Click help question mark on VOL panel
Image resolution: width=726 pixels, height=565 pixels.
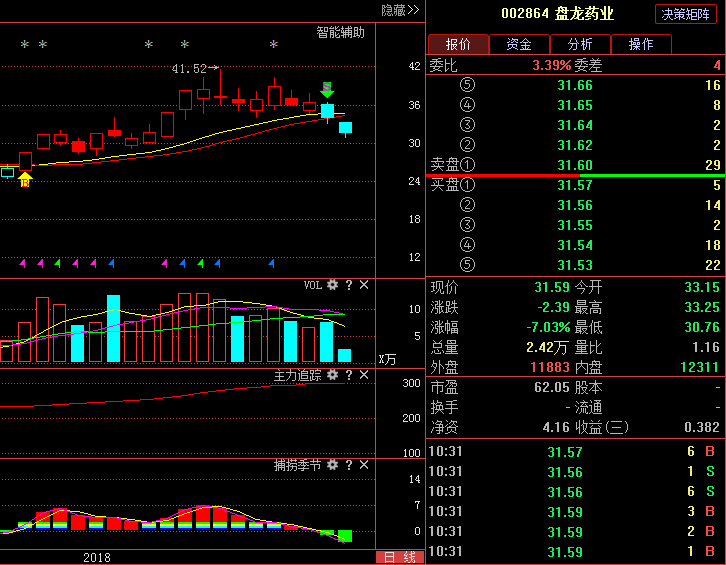pos(349,285)
